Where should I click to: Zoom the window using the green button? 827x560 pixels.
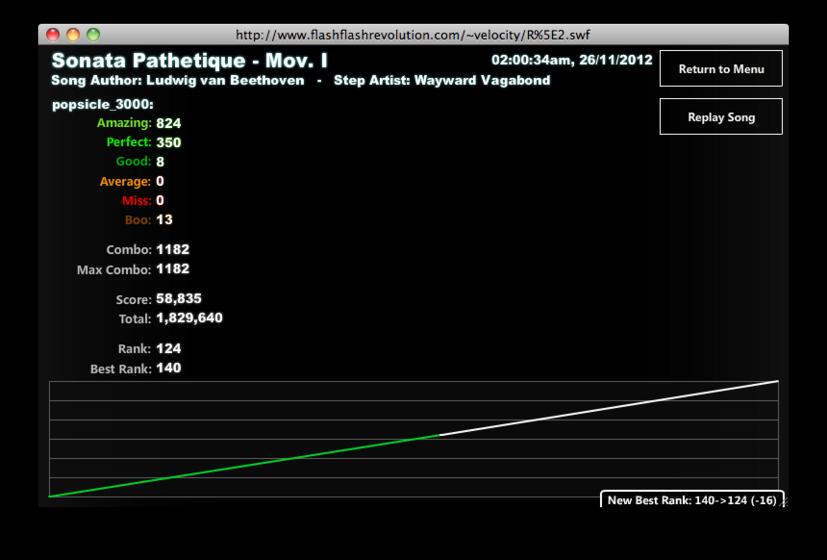click(93, 35)
